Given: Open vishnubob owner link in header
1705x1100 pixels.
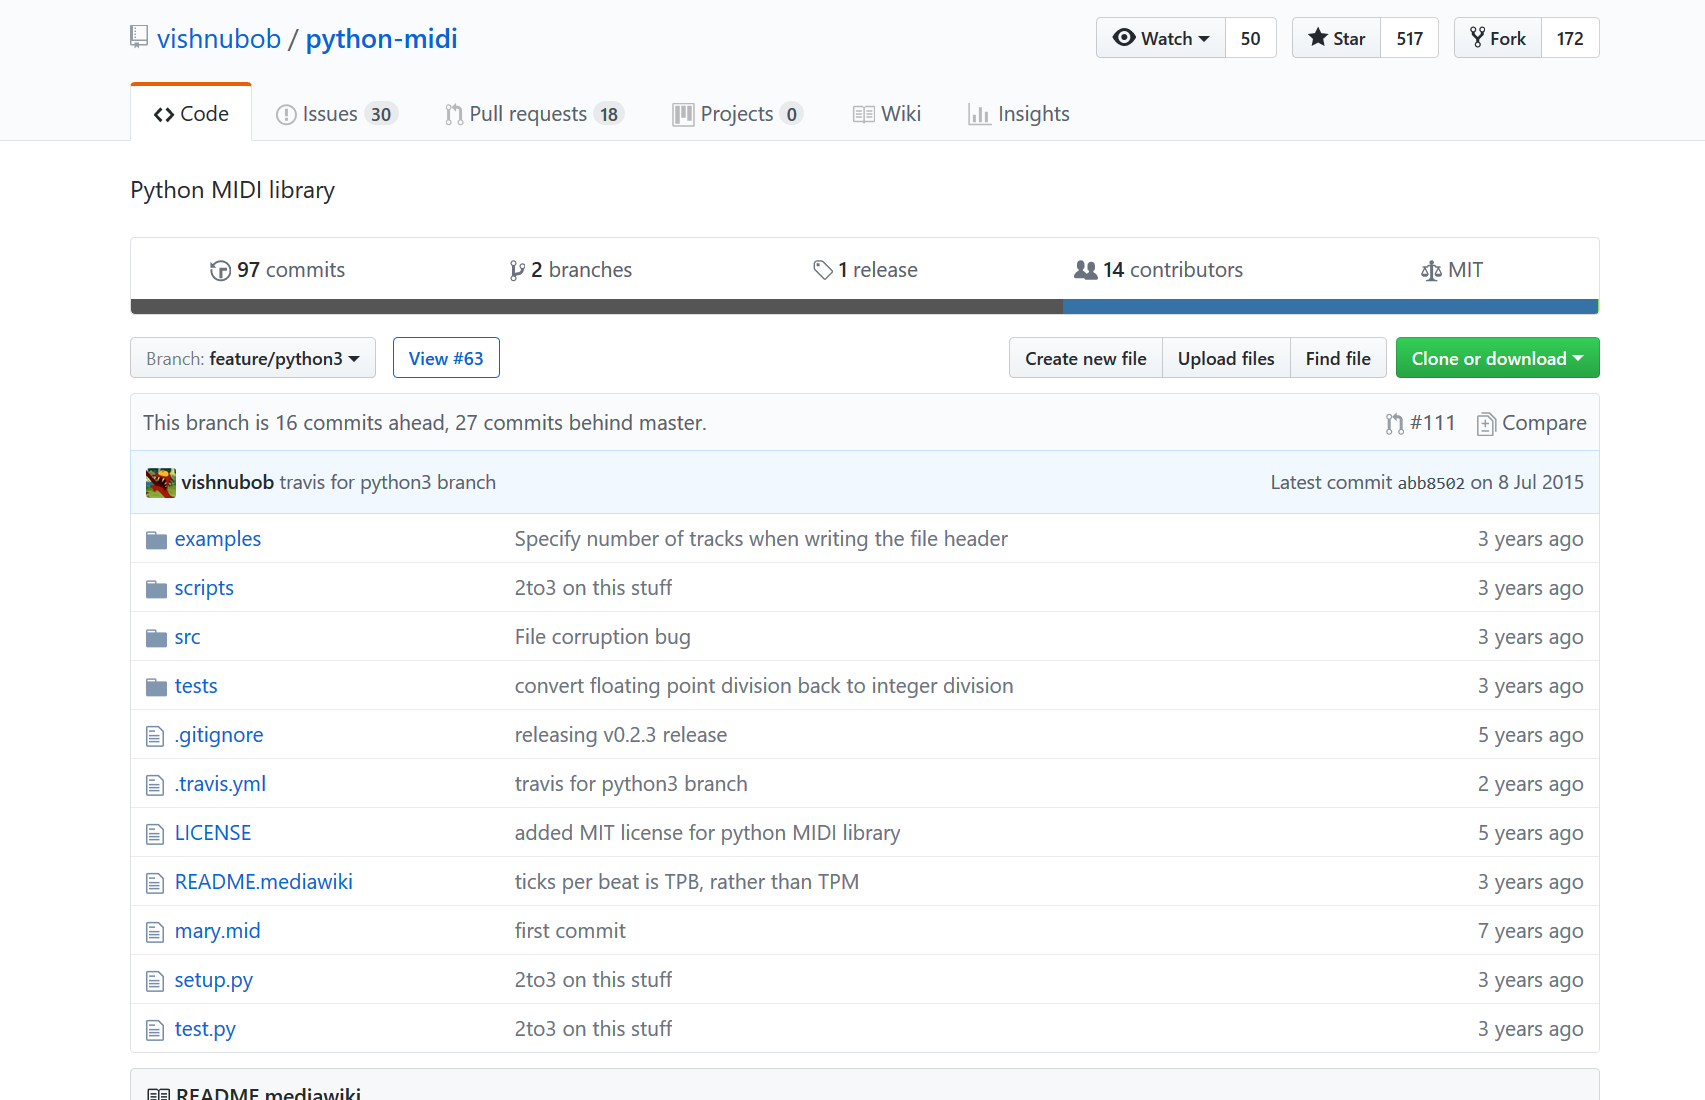Looking at the screenshot, I should pos(219,38).
